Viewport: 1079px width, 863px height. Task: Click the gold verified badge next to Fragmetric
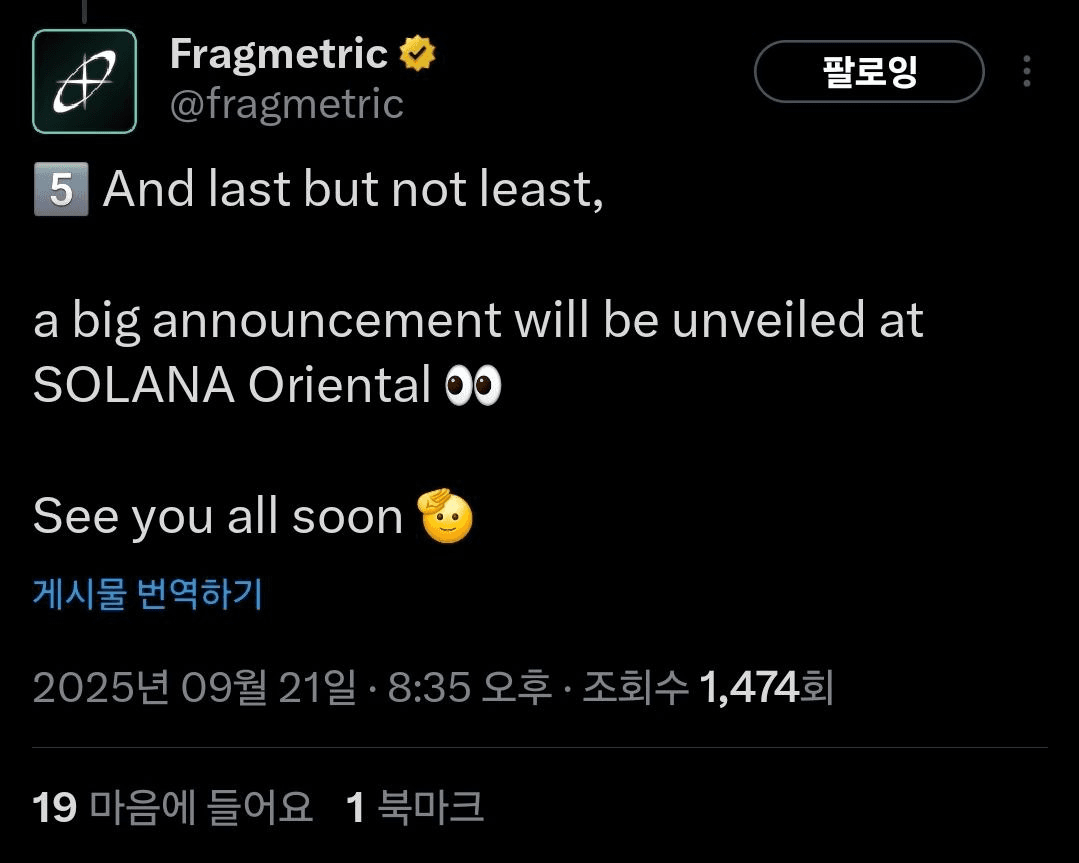[x=418, y=54]
